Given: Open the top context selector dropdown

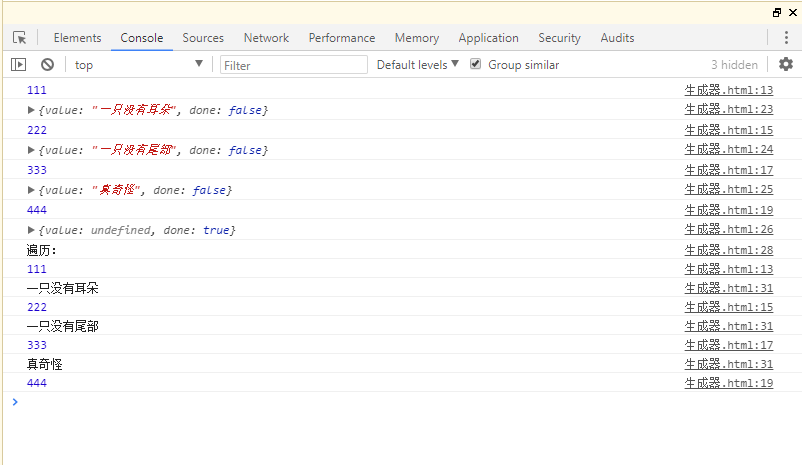Looking at the screenshot, I should (x=138, y=64).
